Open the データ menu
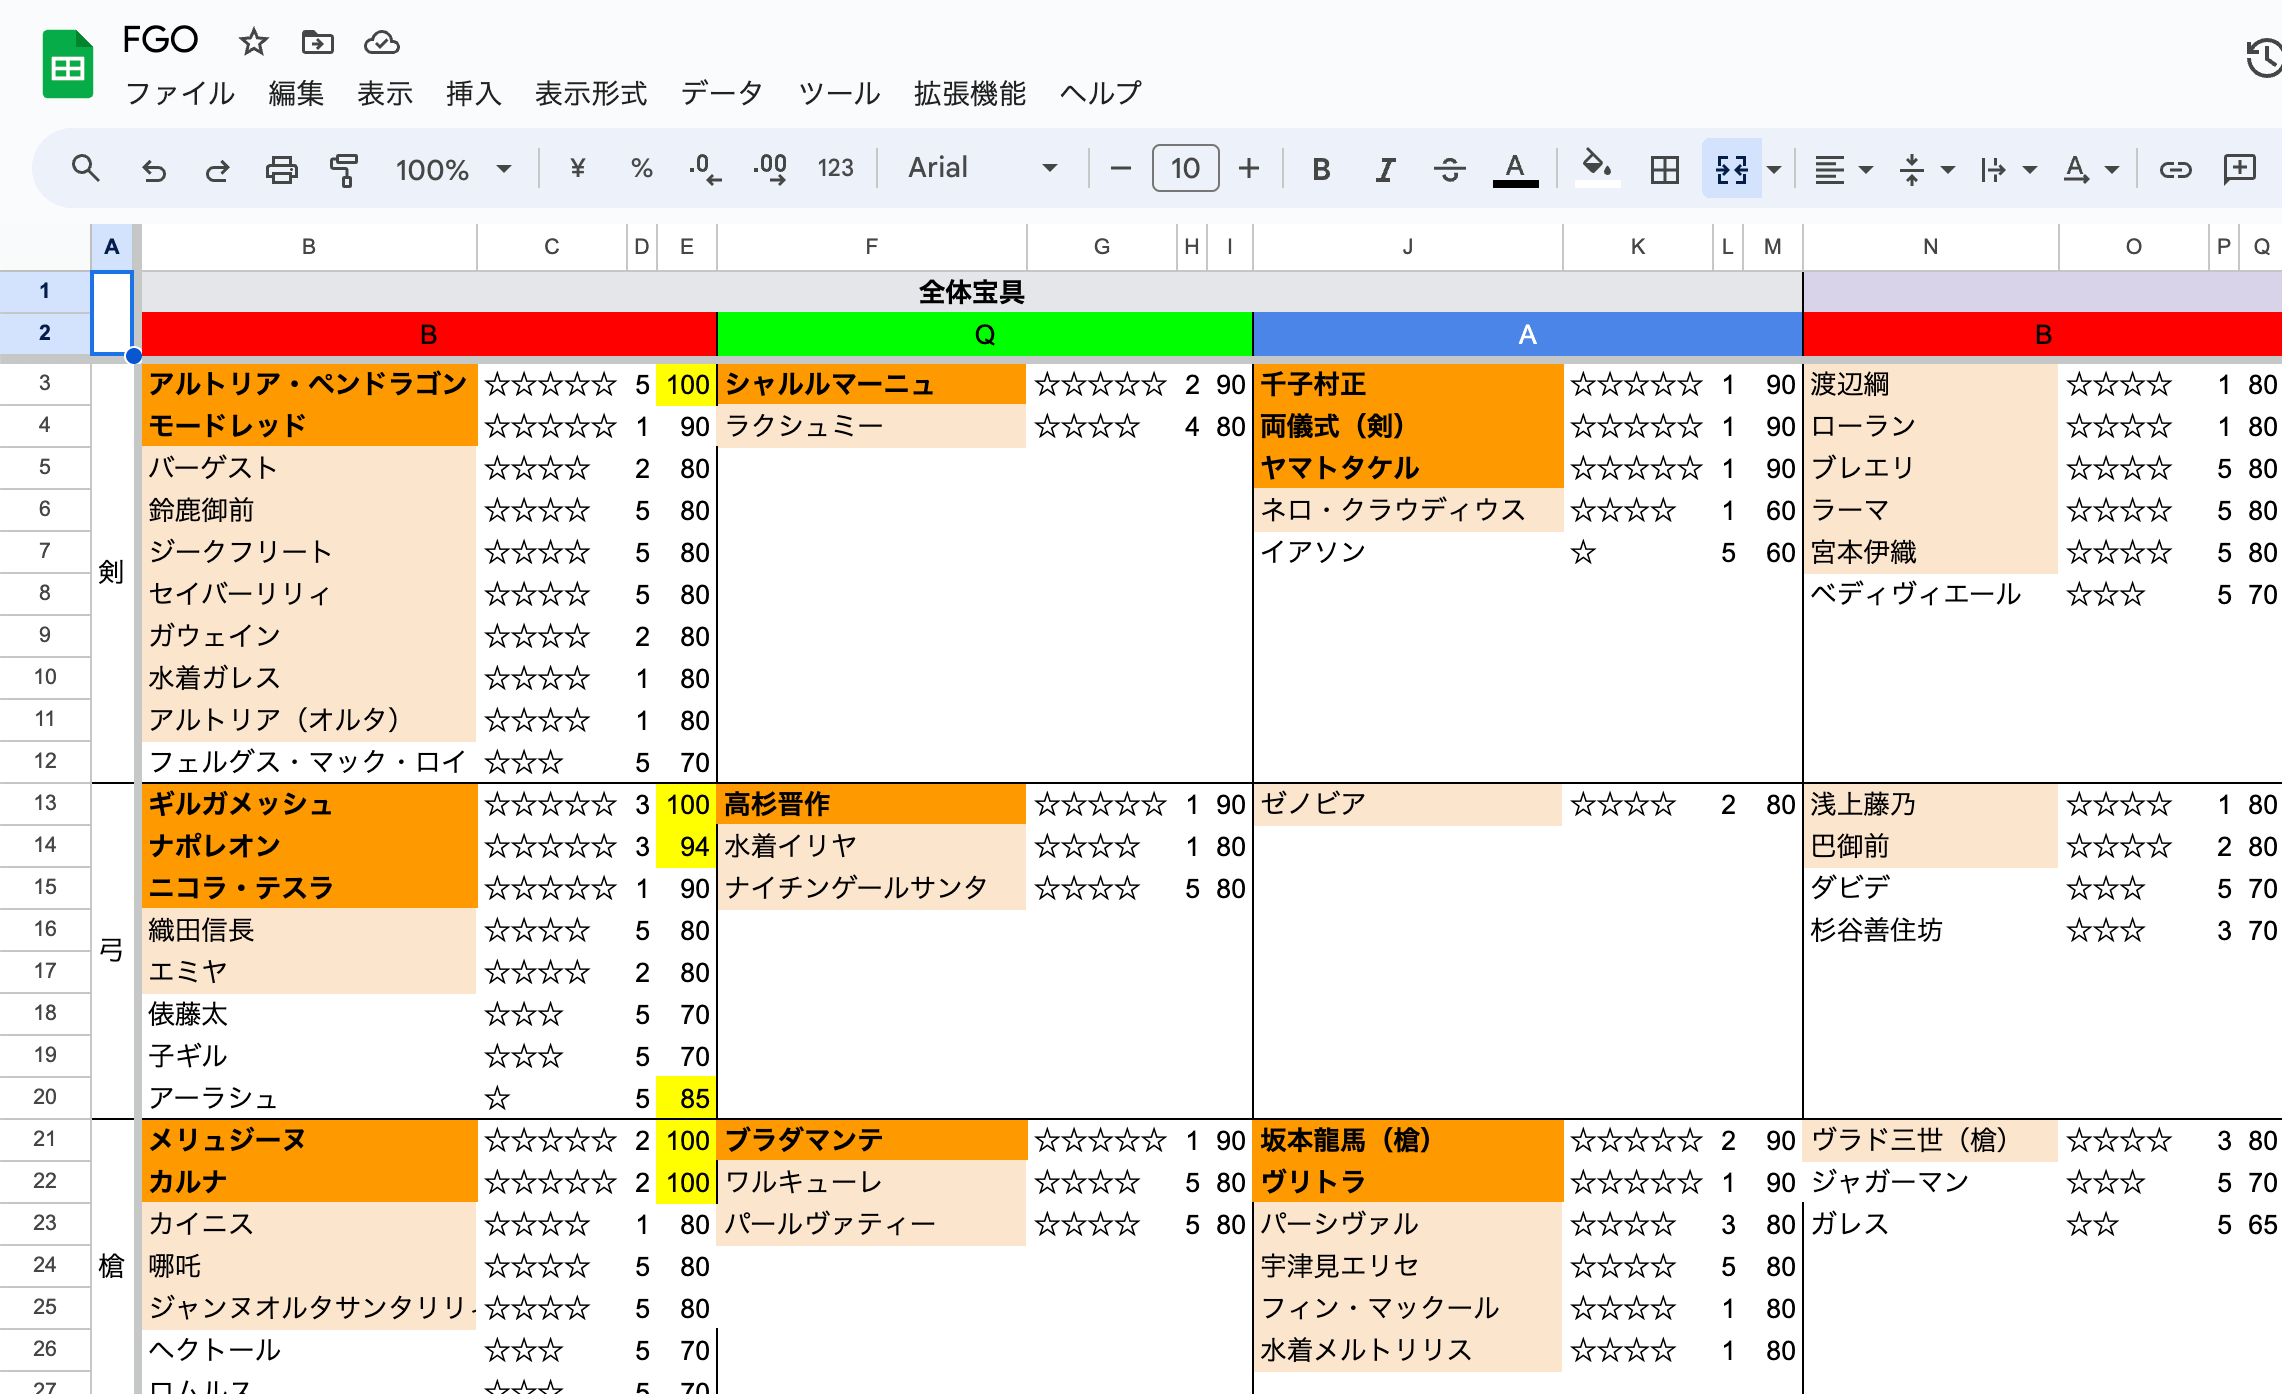Screen dimensions: 2282x1394 (x=721, y=93)
